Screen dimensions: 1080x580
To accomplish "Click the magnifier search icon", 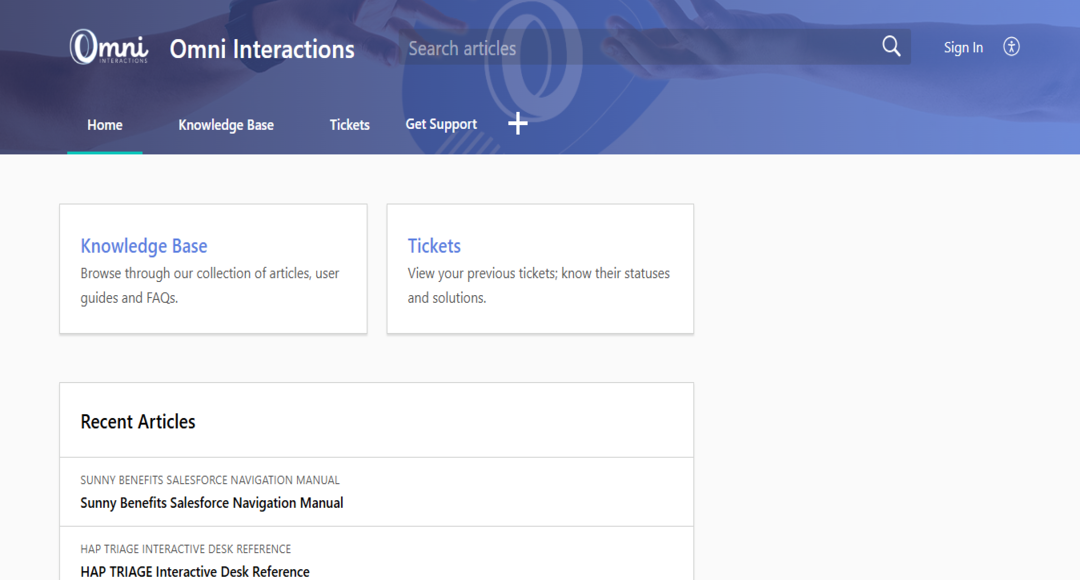I will [x=891, y=46].
